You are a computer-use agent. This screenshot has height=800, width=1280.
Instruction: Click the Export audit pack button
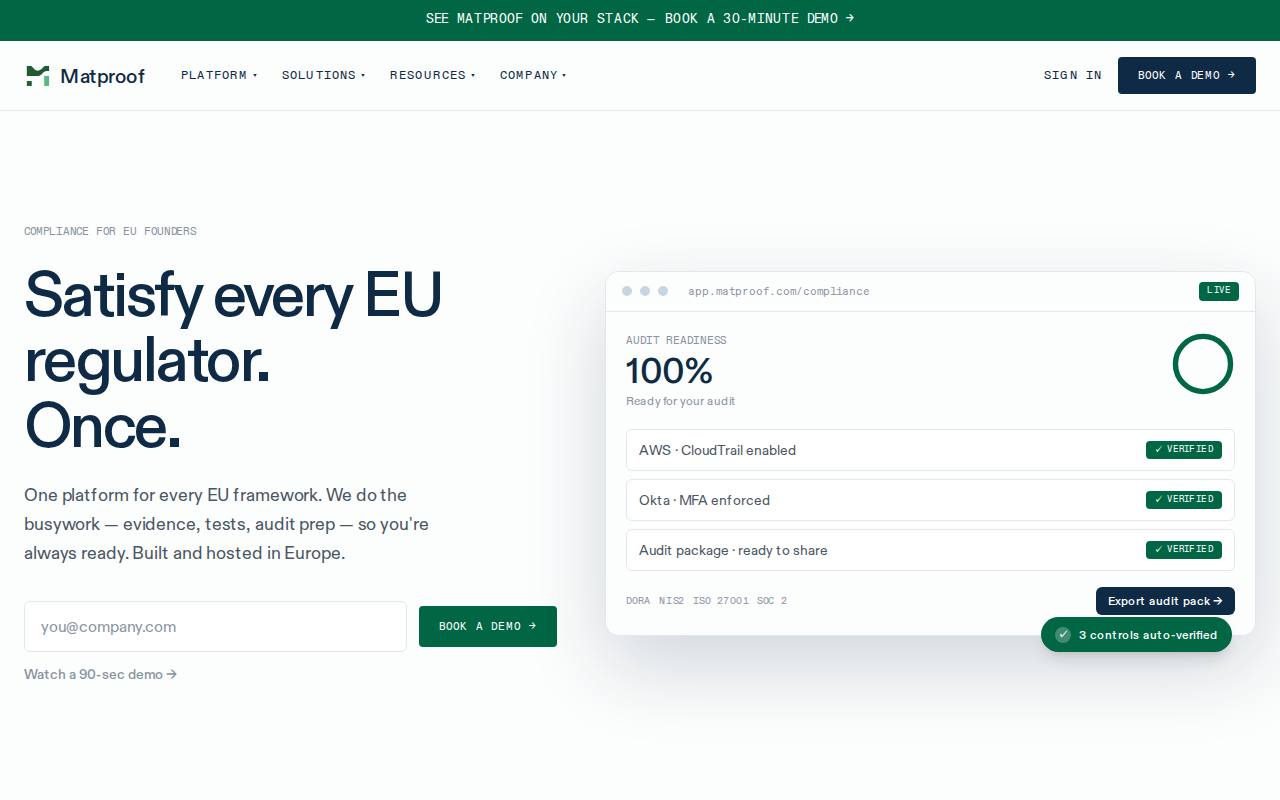coord(1165,601)
